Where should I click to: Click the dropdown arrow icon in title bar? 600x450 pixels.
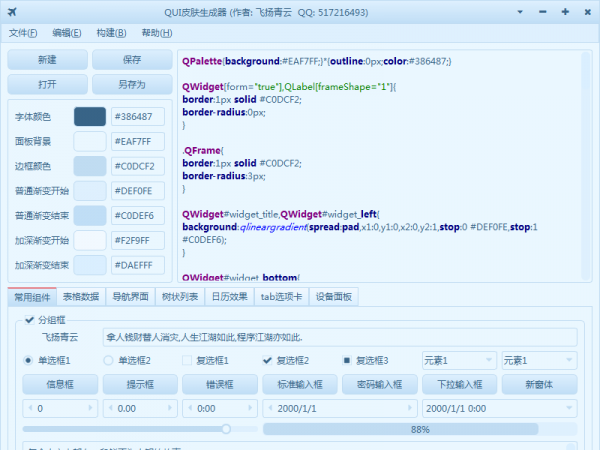click(x=519, y=11)
